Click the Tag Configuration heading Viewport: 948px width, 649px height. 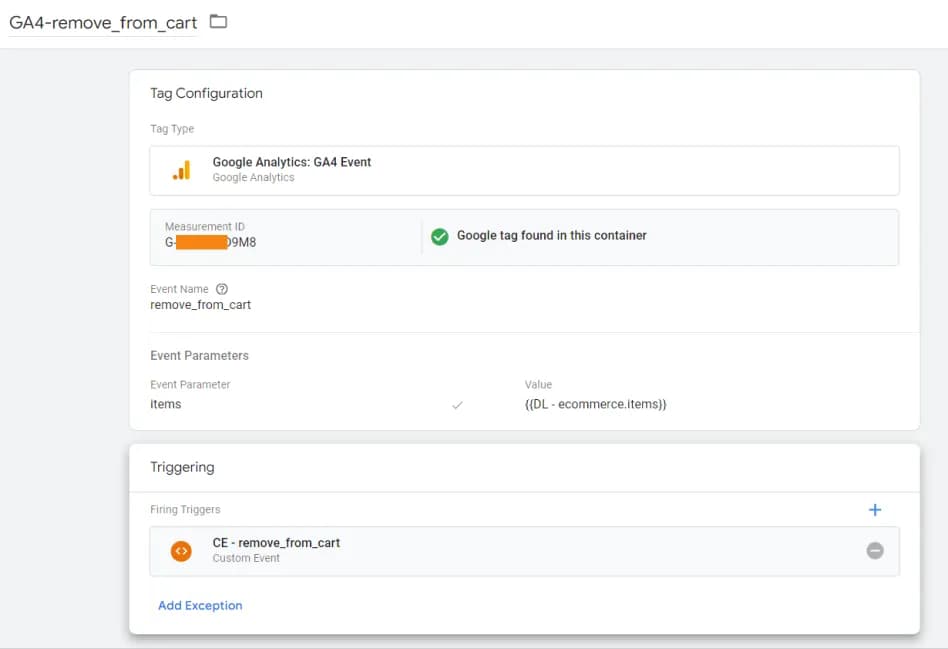pos(206,93)
